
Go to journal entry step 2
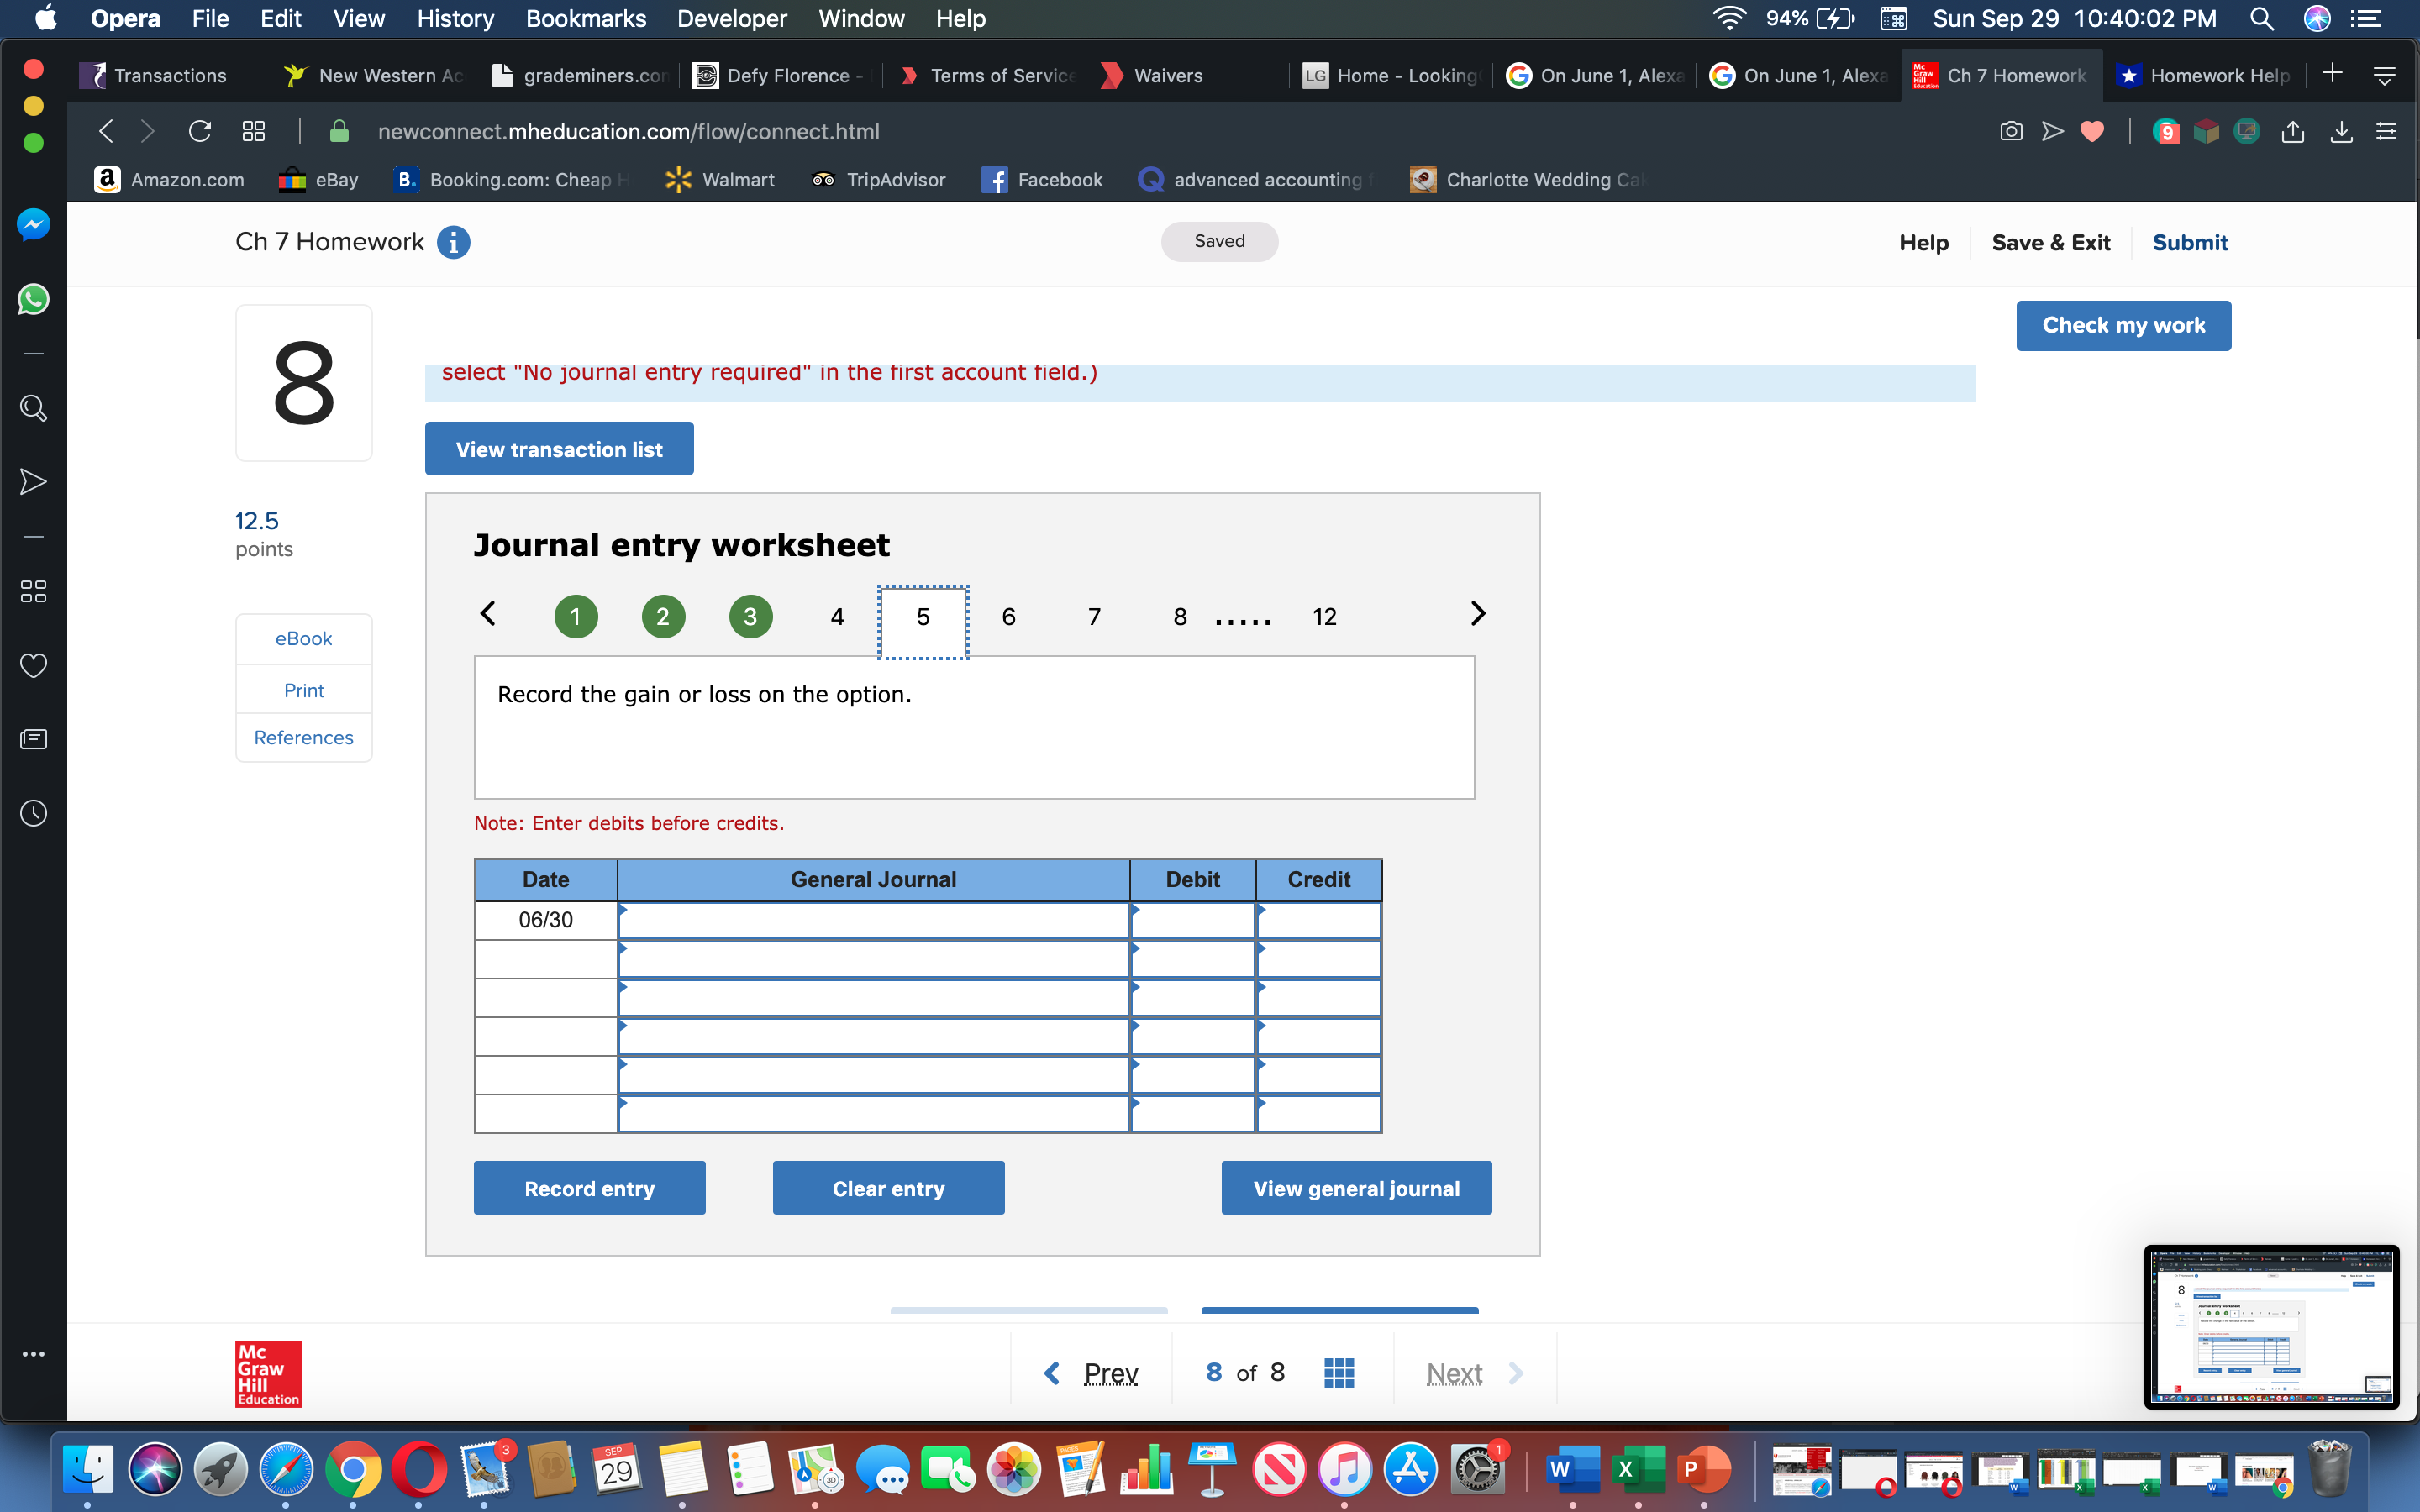662,616
